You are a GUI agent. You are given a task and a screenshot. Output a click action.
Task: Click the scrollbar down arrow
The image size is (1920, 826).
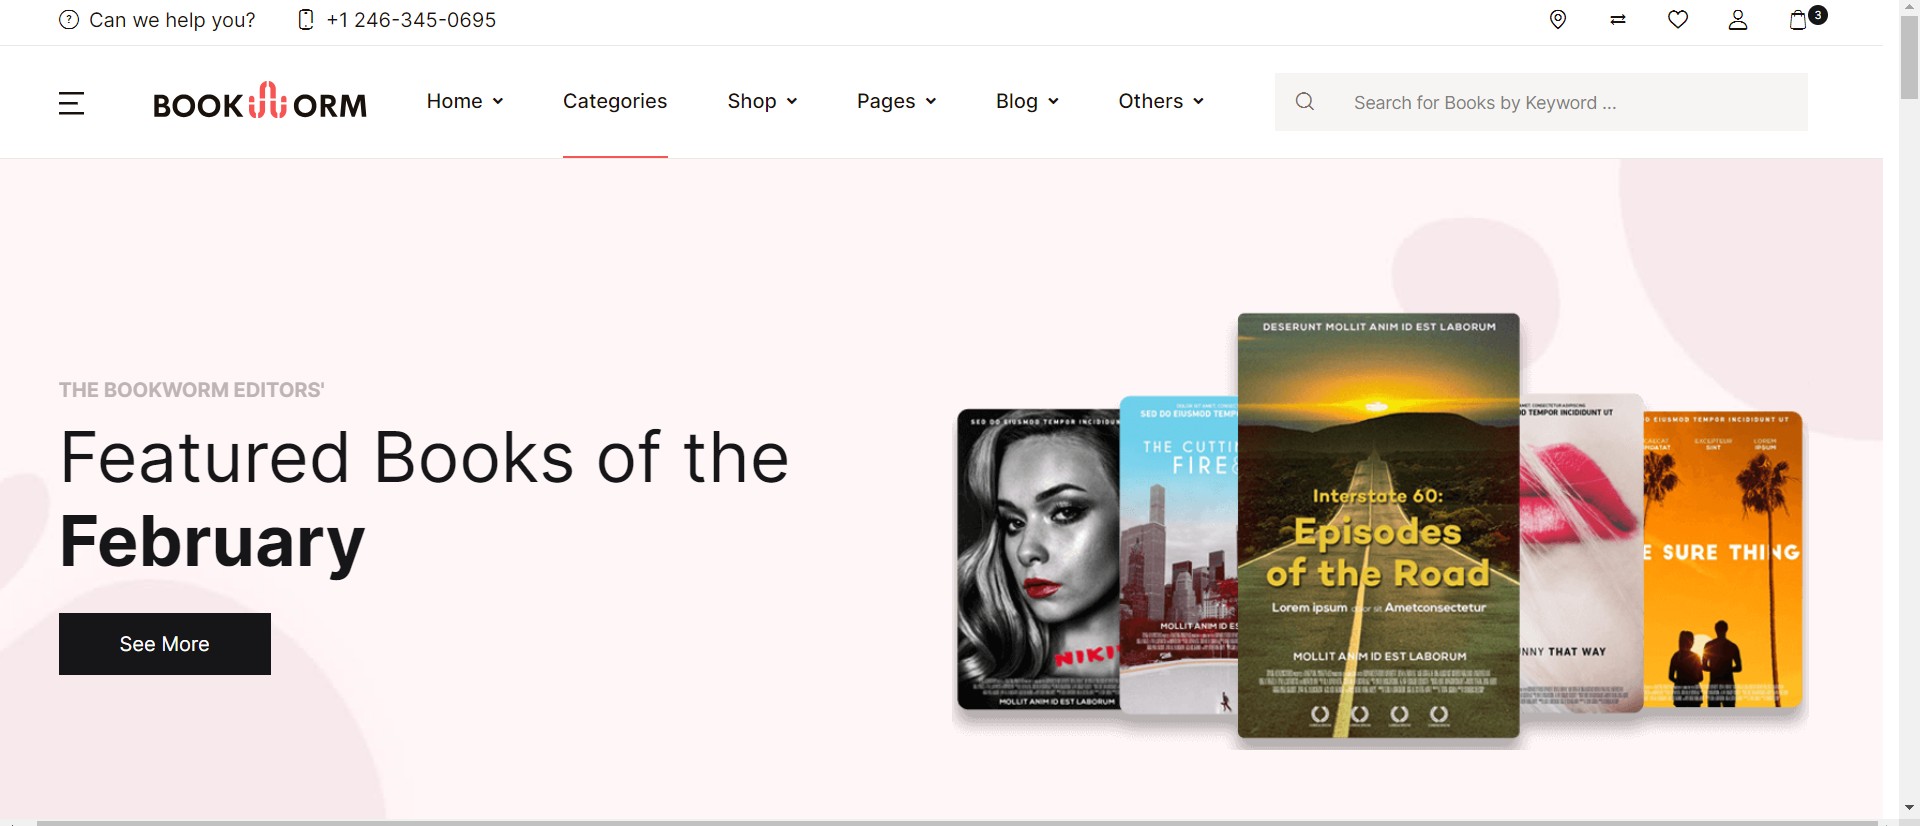click(1909, 807)
